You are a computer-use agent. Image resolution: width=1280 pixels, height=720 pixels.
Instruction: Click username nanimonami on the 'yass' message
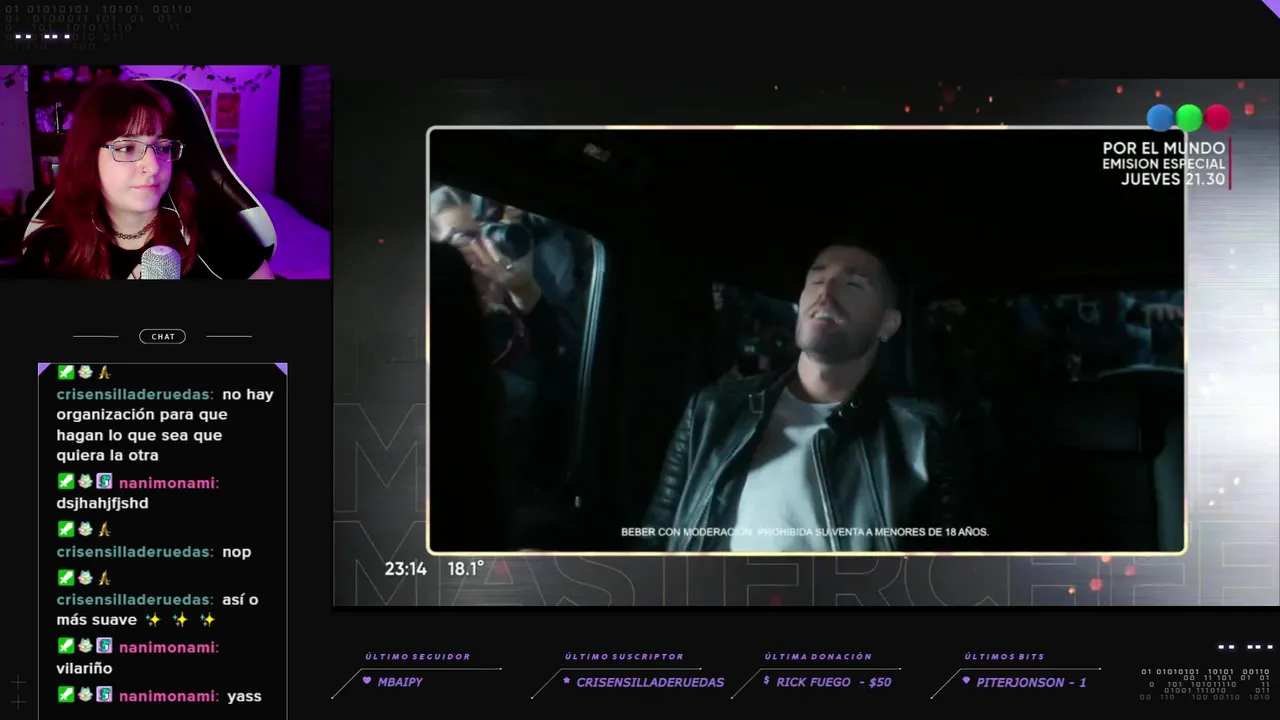[x=168, y=696]
